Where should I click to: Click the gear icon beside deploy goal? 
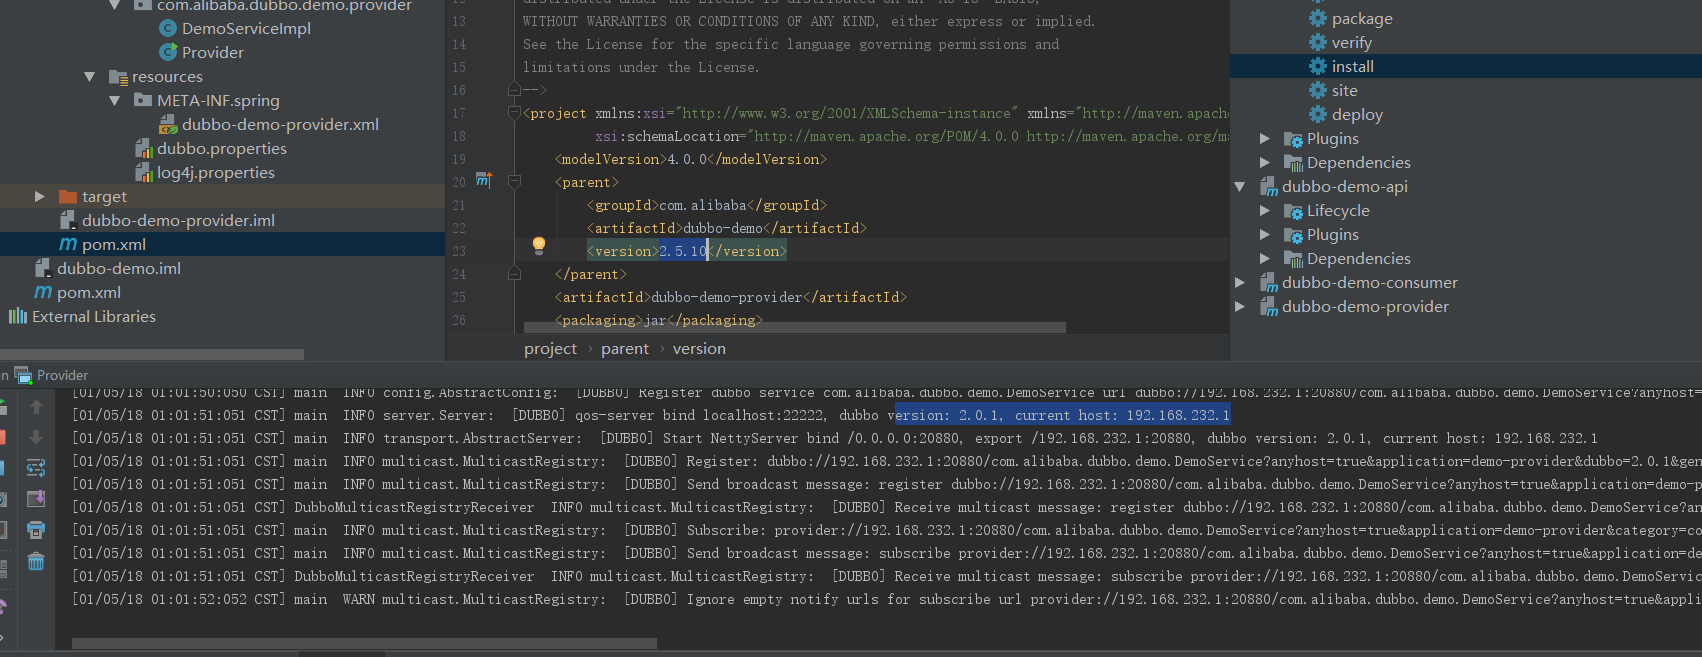pyautogui.click(x=1318, y=114)
